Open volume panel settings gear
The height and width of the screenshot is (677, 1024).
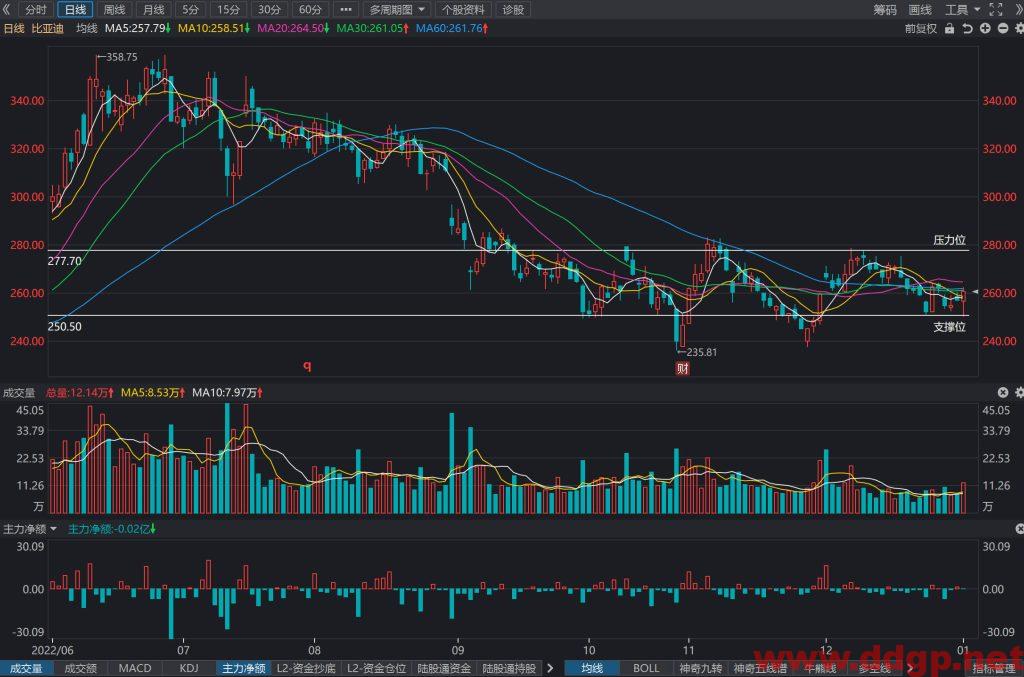[1019, 392]
